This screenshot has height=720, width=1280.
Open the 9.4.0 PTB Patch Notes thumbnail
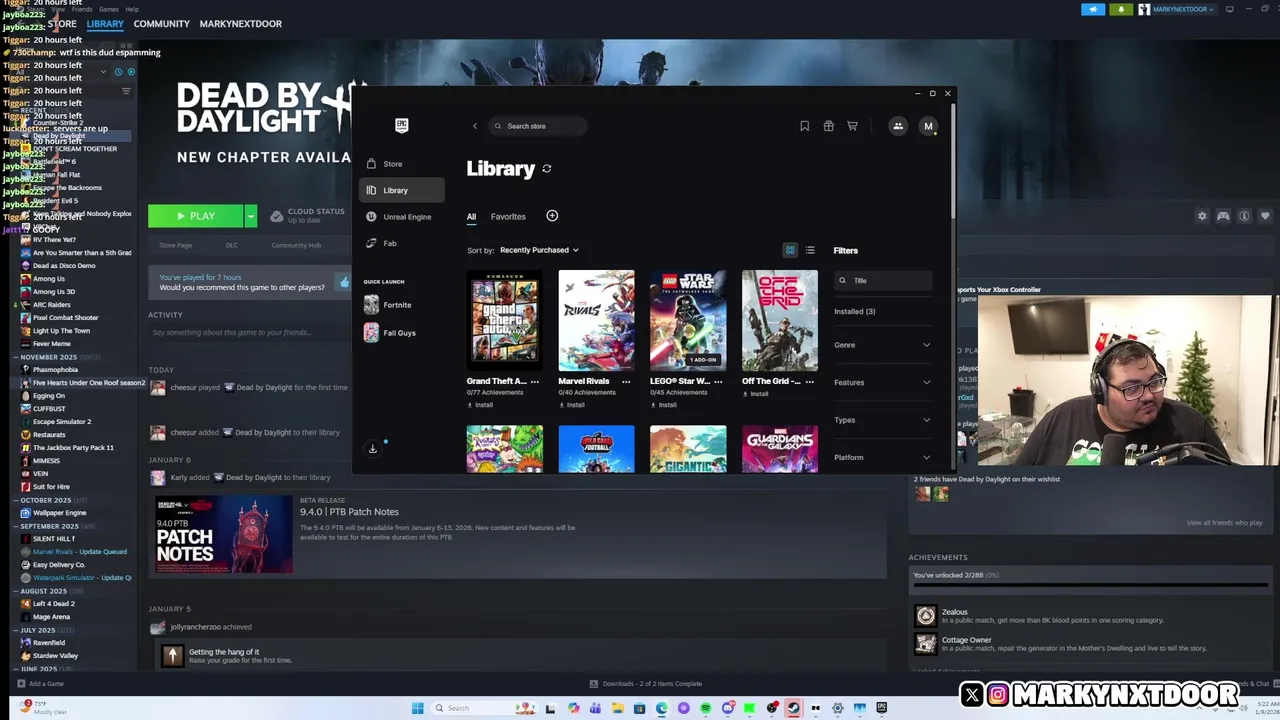224,534
